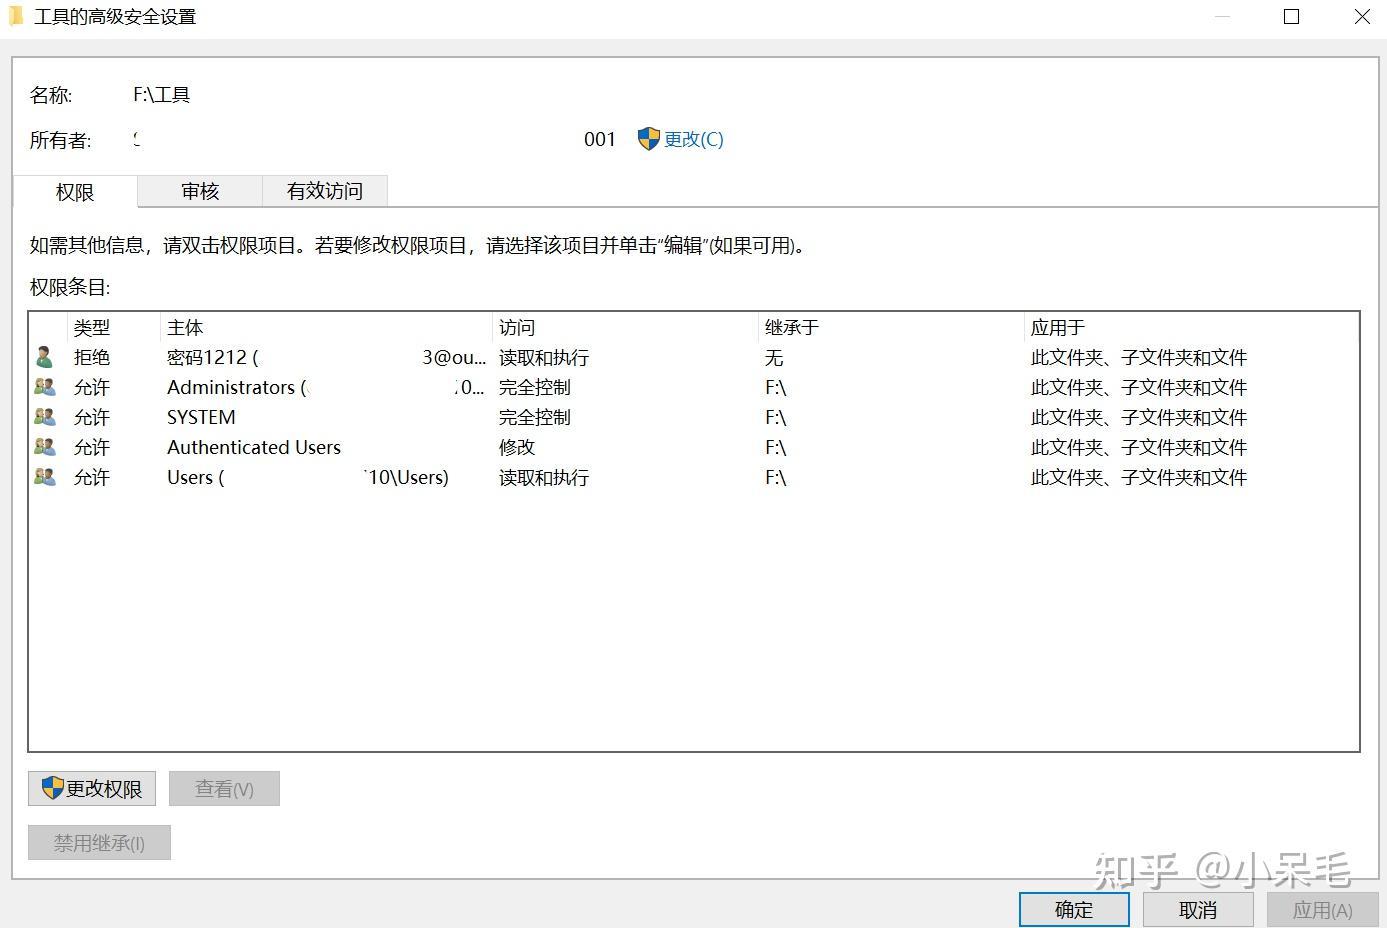Screen dimensions: 1387x928
Task: Click the user icon of the 拒绝 entry
Action: pos(44,357)
